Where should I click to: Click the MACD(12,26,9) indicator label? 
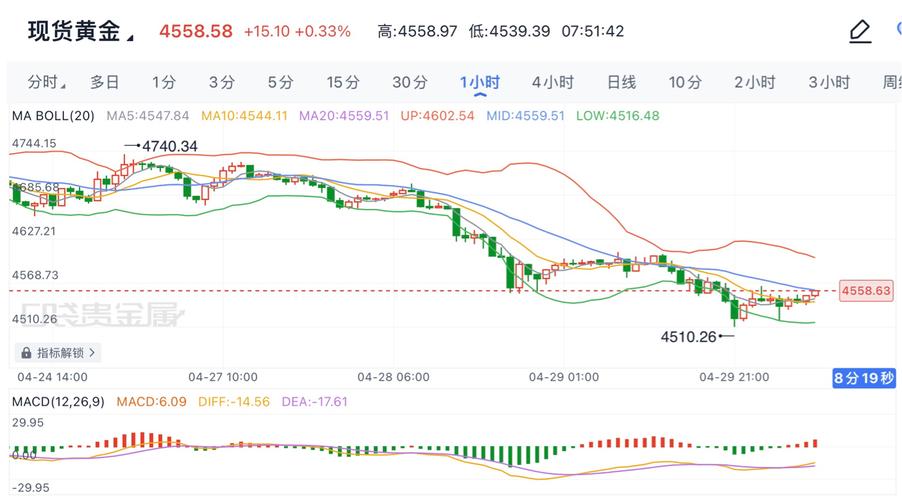pyautogui.click(x=57, y=401)
